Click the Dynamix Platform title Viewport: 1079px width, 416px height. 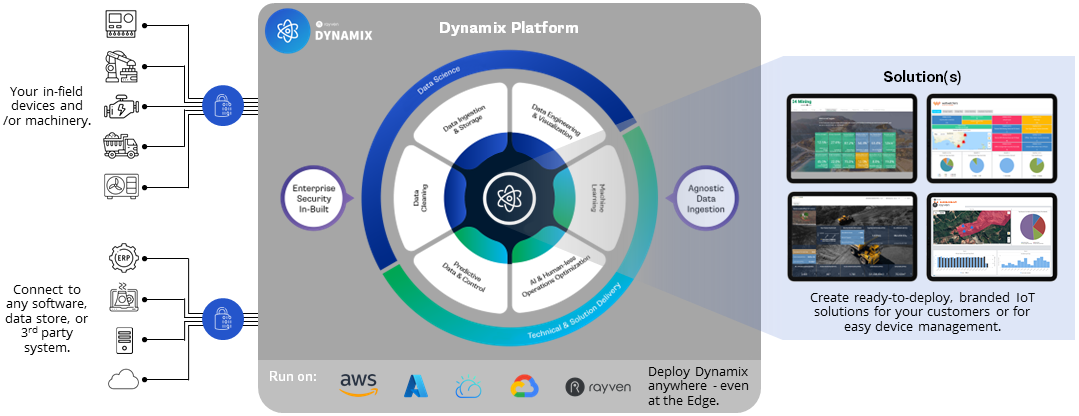(x=509, y=28)
